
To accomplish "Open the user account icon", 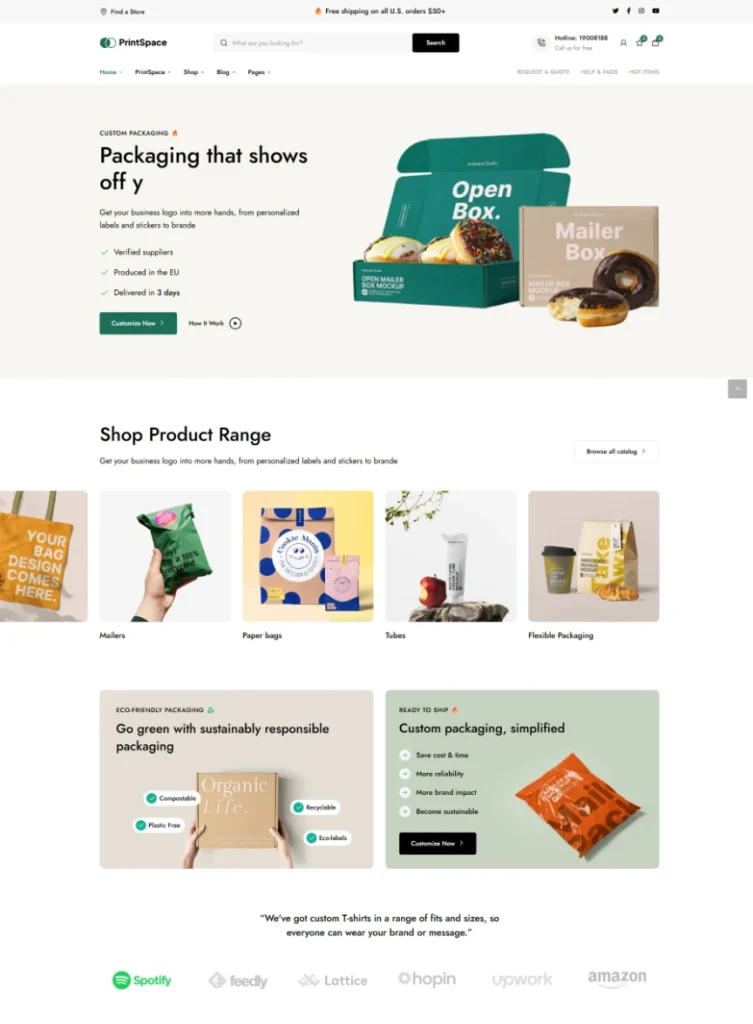I will 623,43.
